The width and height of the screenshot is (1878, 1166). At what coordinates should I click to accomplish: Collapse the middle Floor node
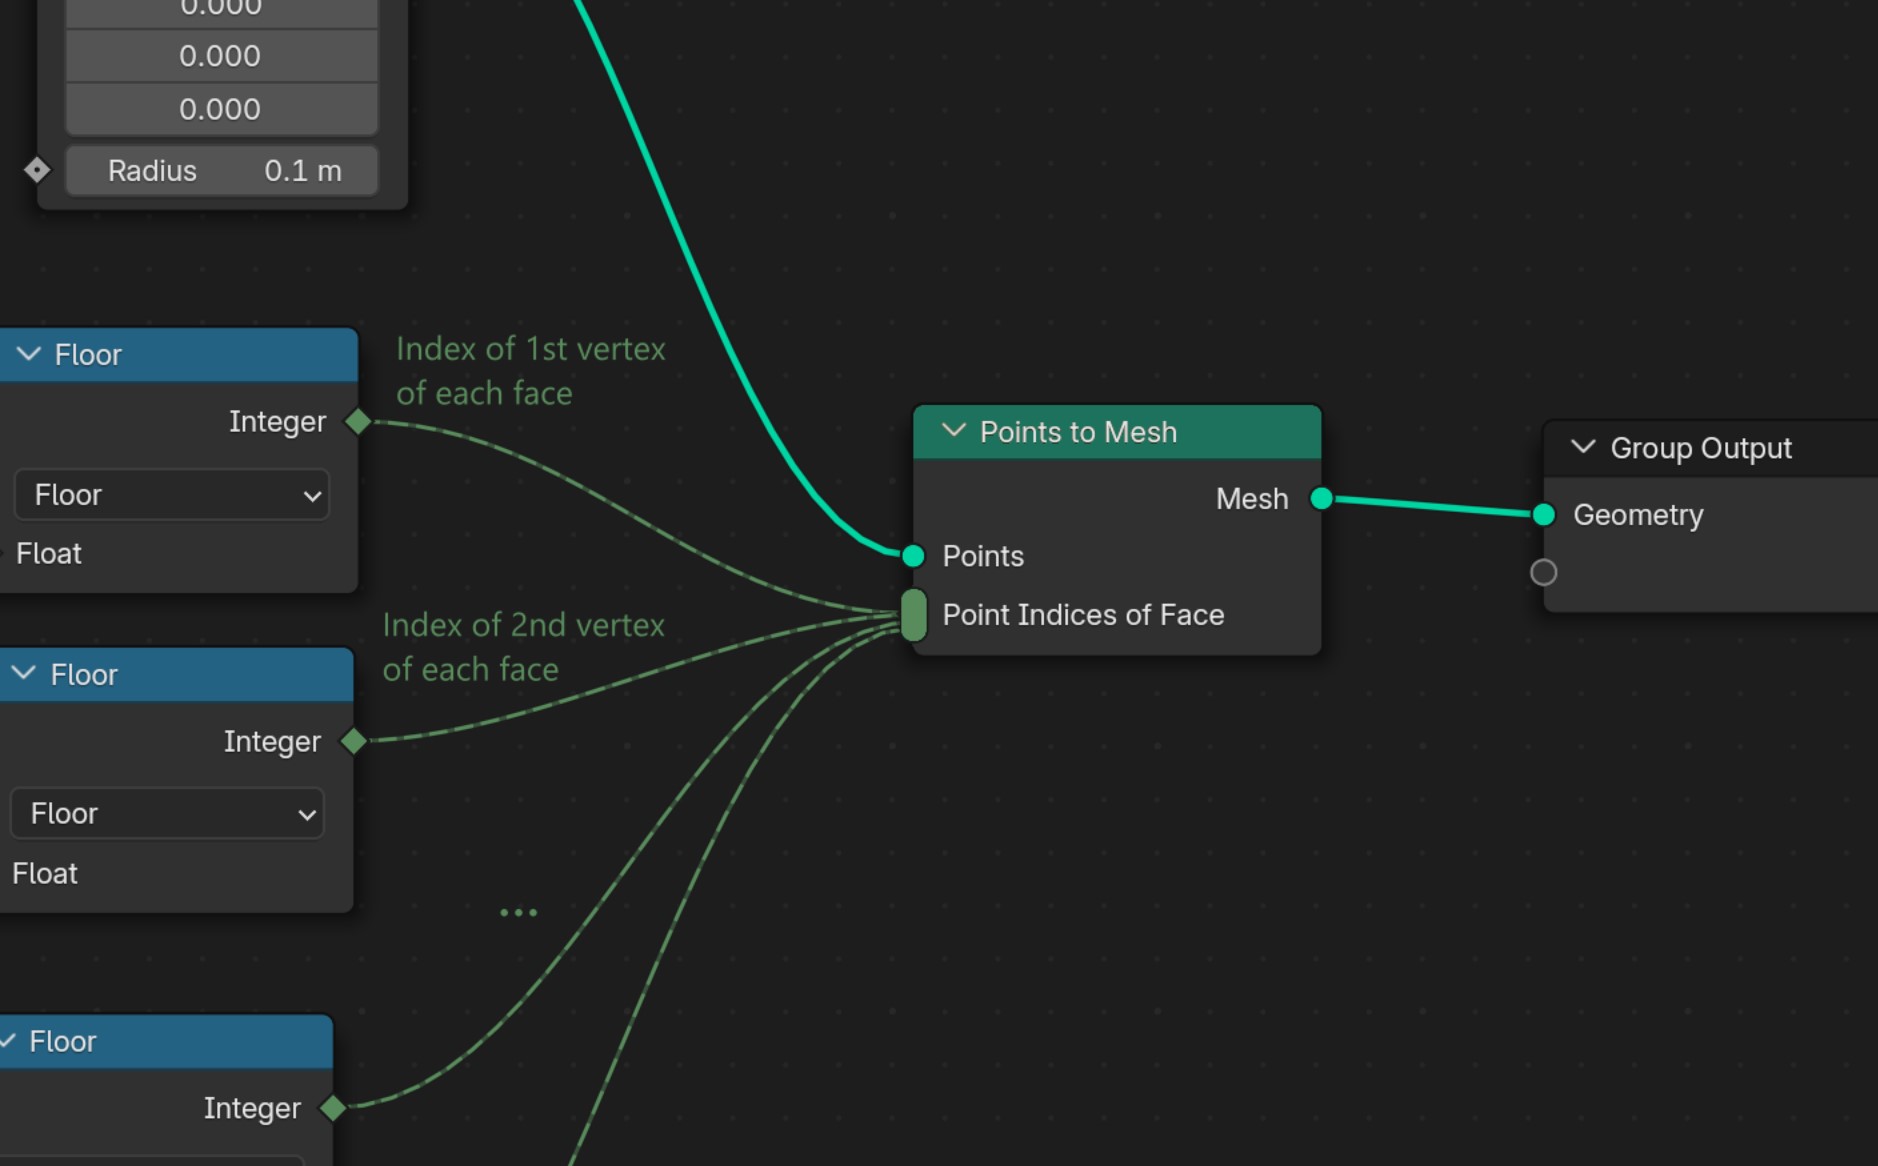(24, 674)
